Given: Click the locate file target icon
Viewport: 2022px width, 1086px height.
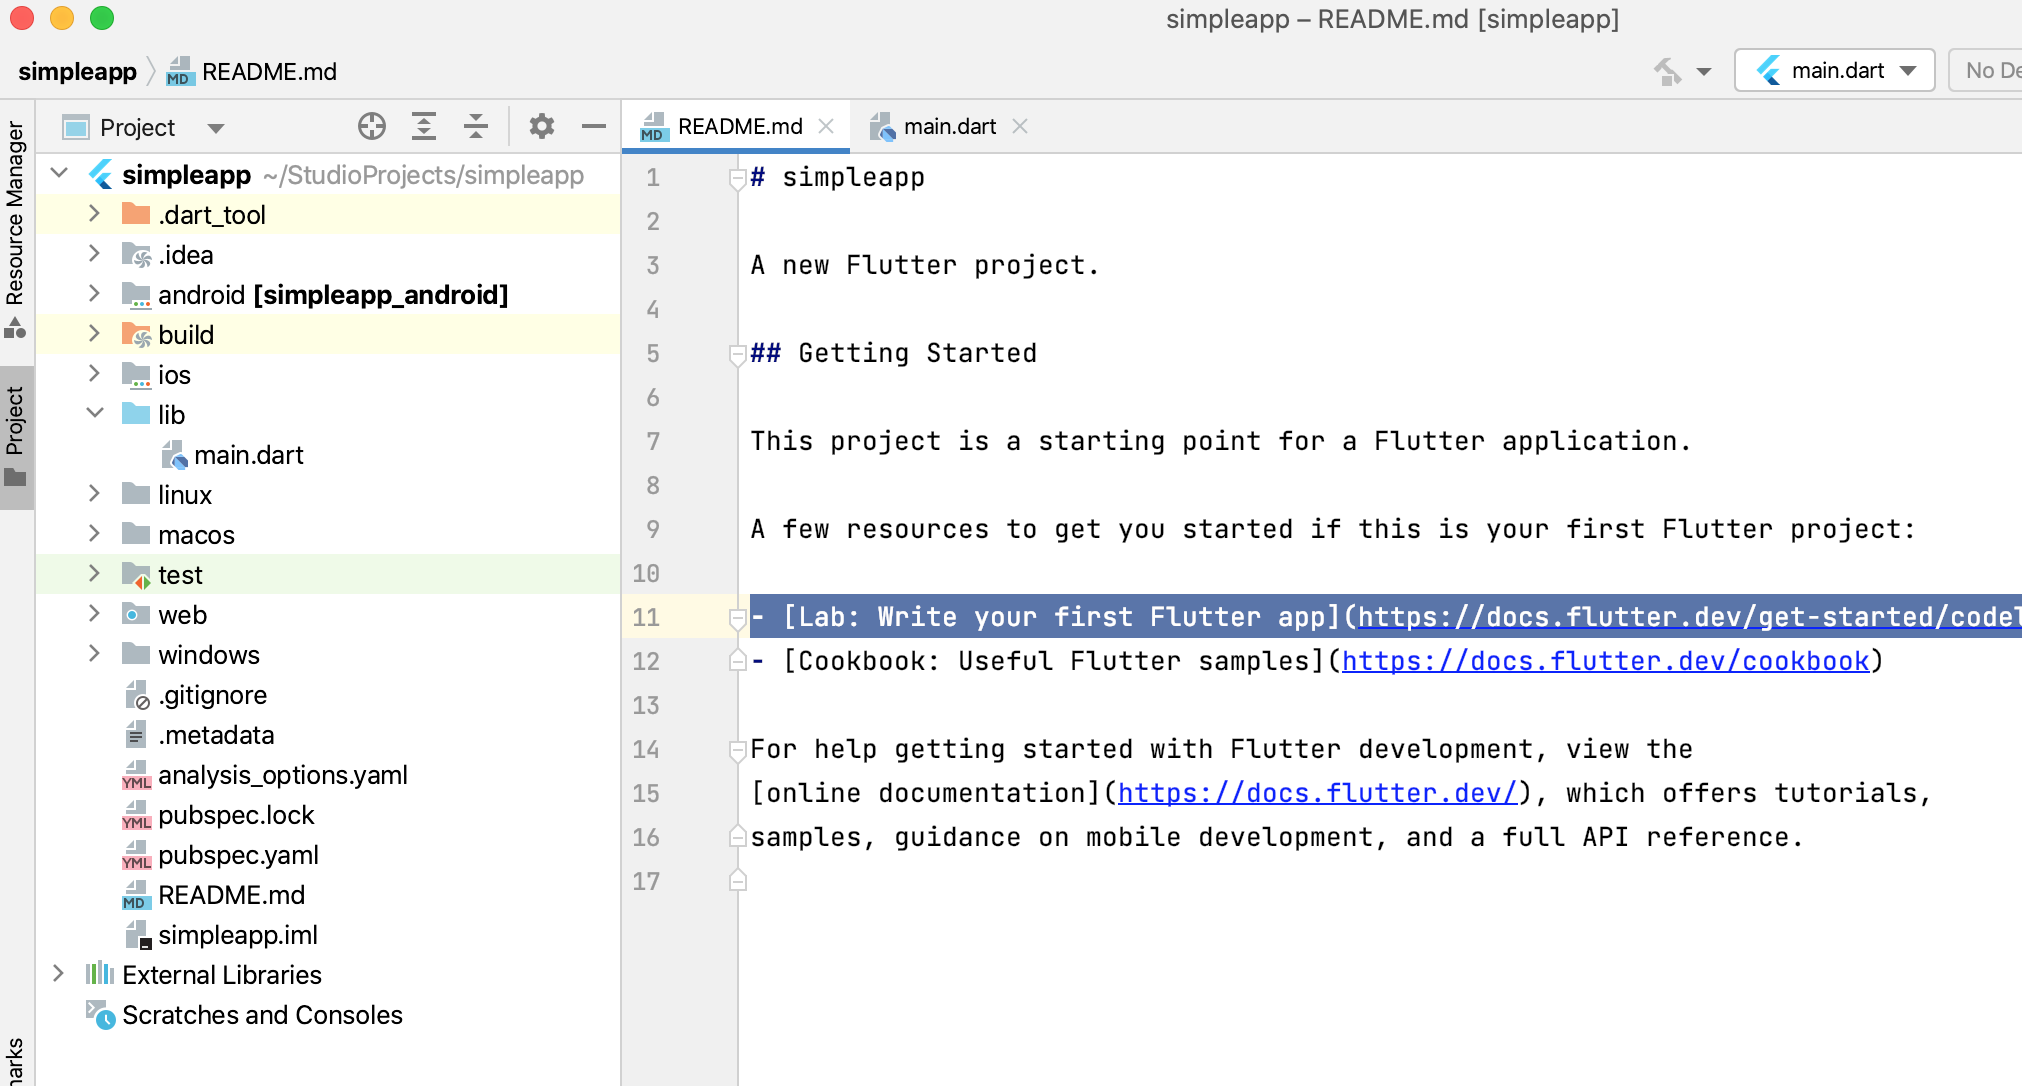Looking at the screenshot, I should [372, 127].
